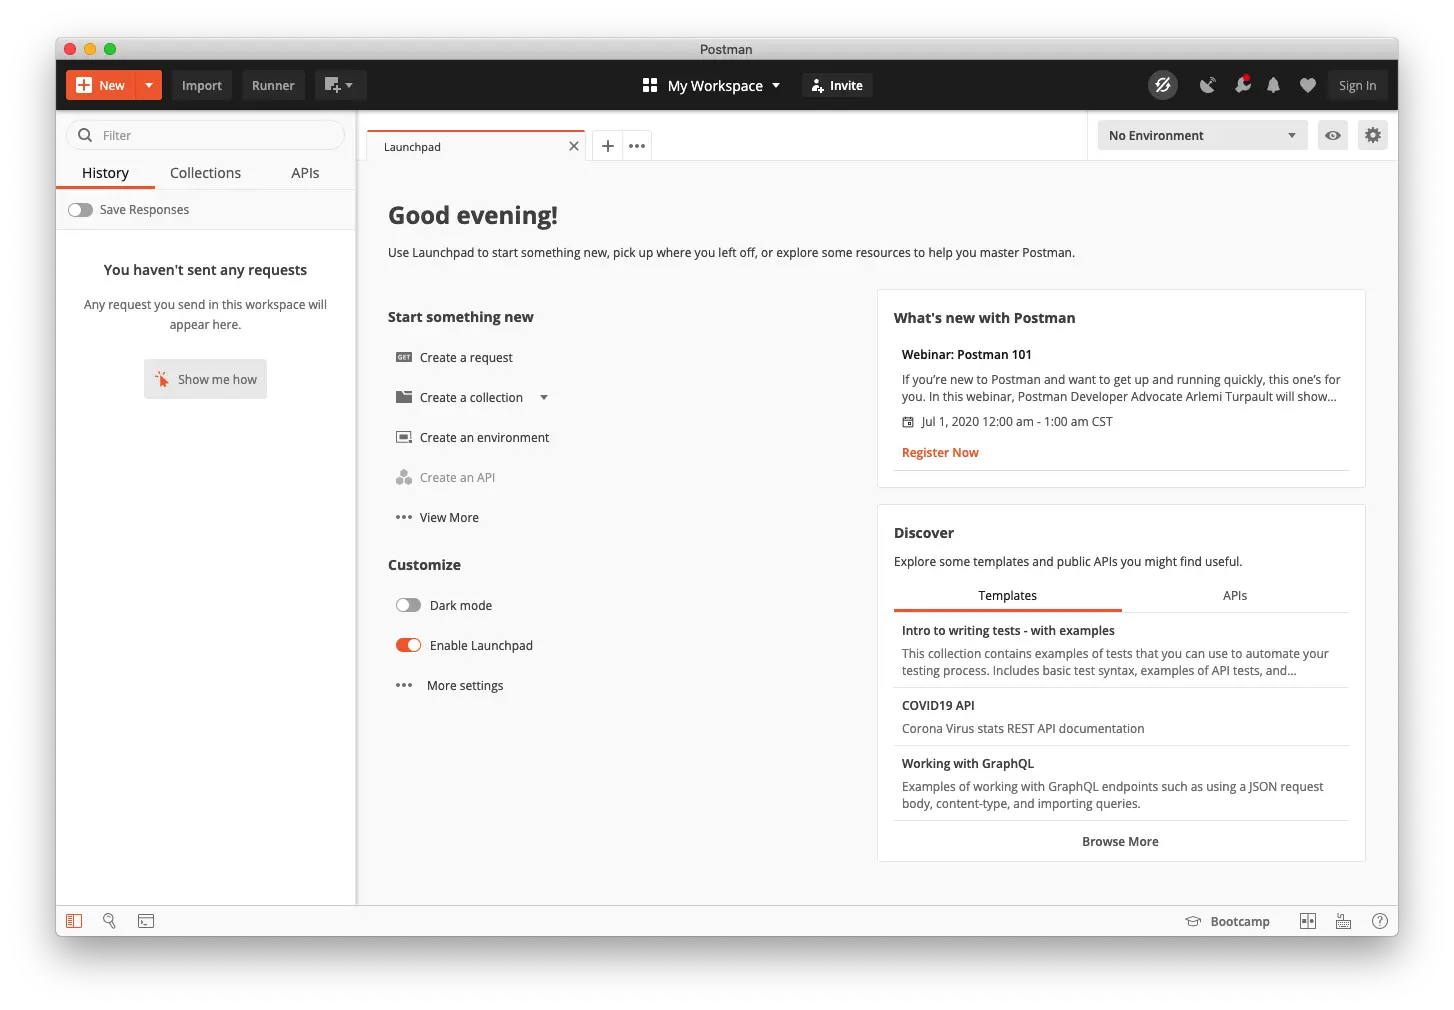Click Browse More
The image size is (1454, 1010).
pos(1120,841)
